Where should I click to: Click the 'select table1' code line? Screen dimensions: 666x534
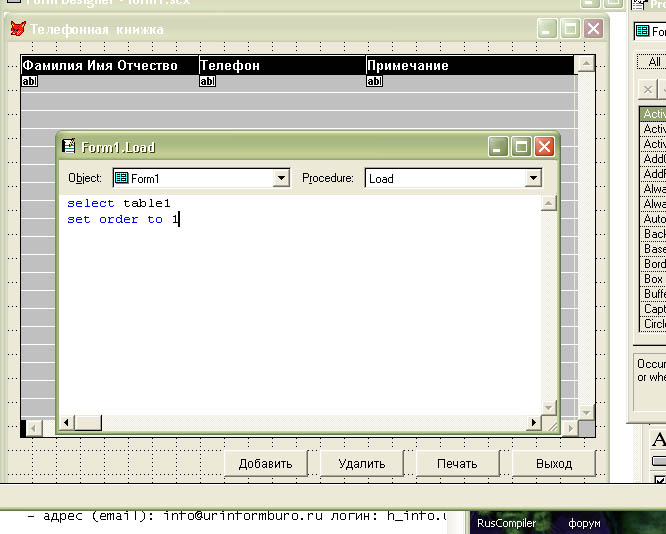click(x=119, y=203)
